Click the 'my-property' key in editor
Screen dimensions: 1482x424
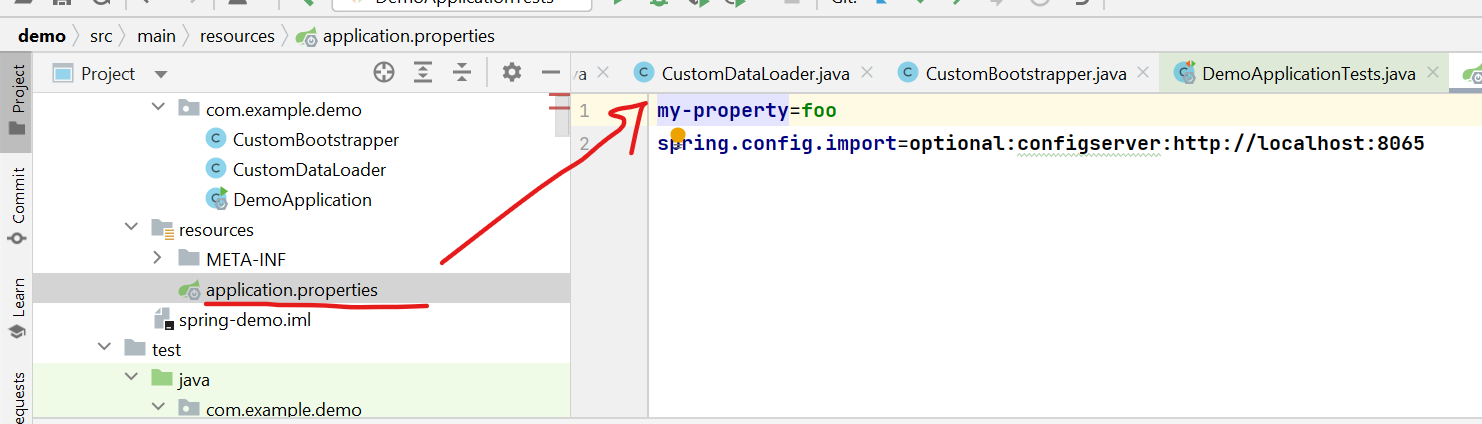723,110
